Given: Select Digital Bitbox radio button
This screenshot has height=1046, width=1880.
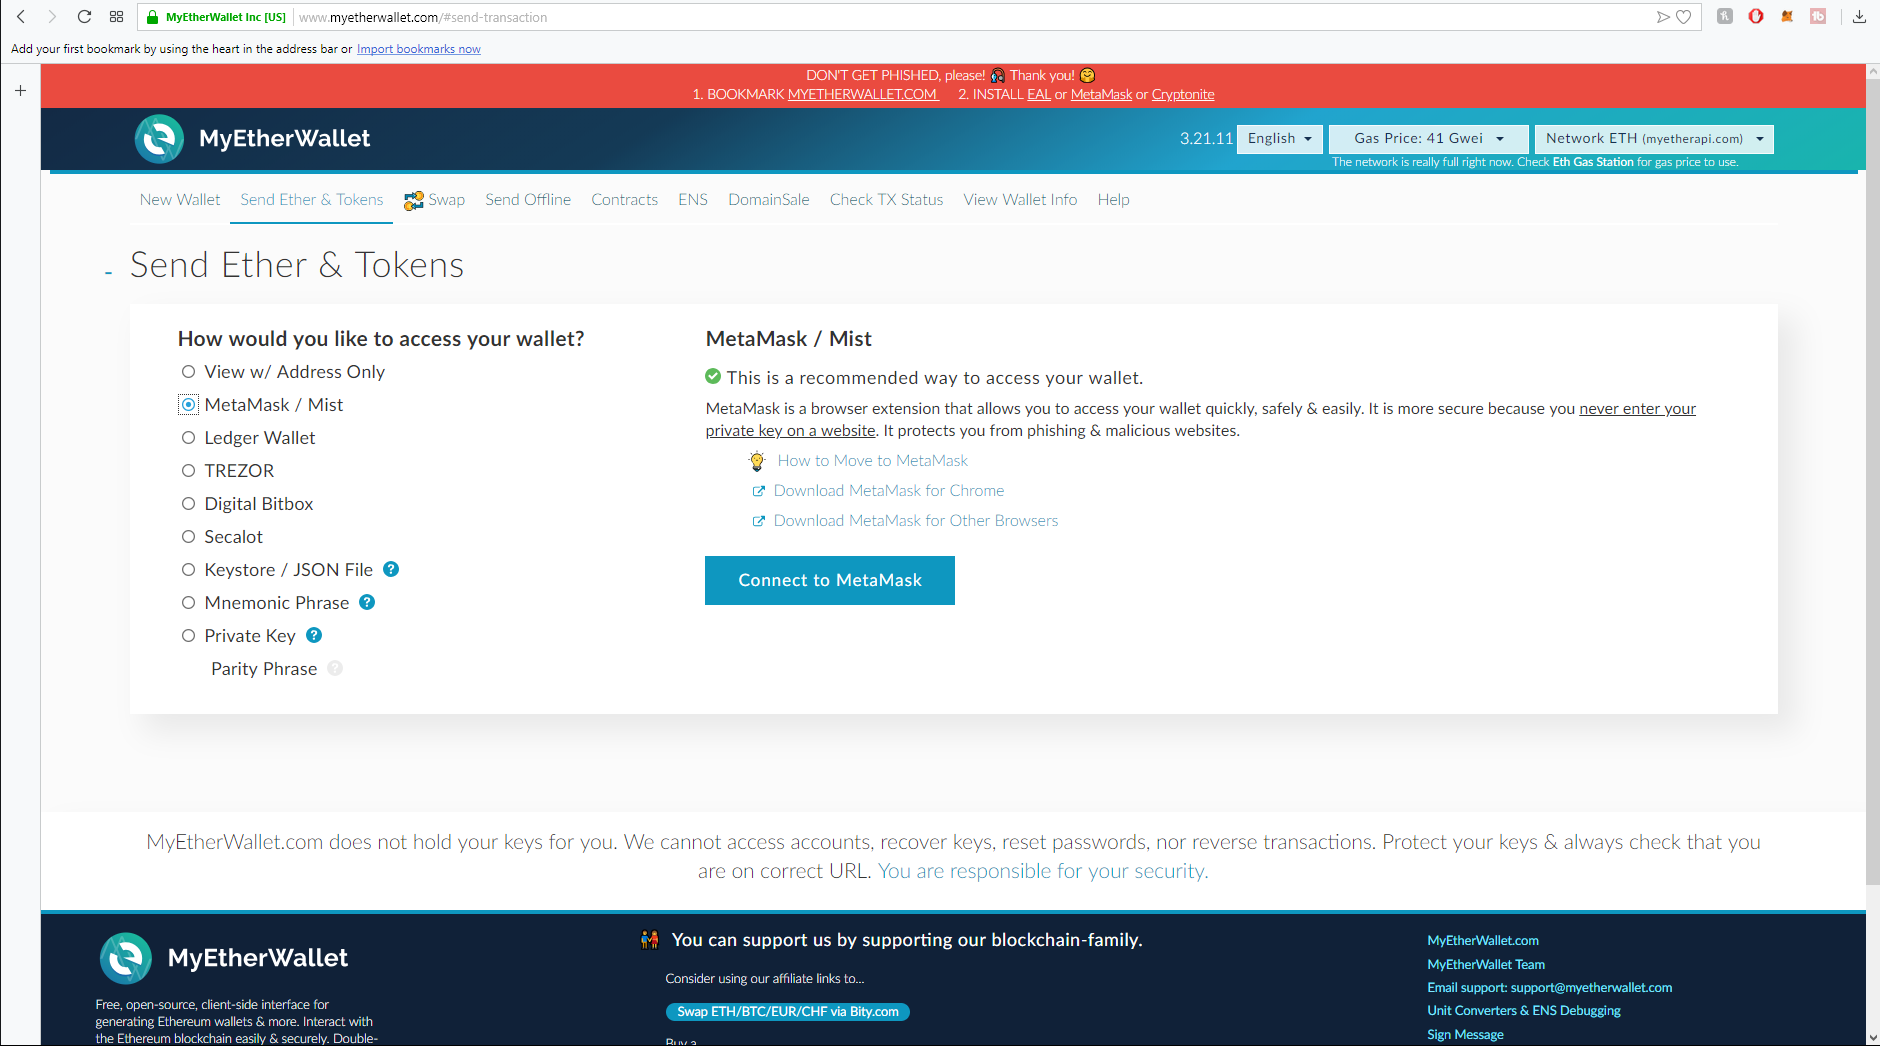Looking at the screenshot, I should tap(188, 504).
